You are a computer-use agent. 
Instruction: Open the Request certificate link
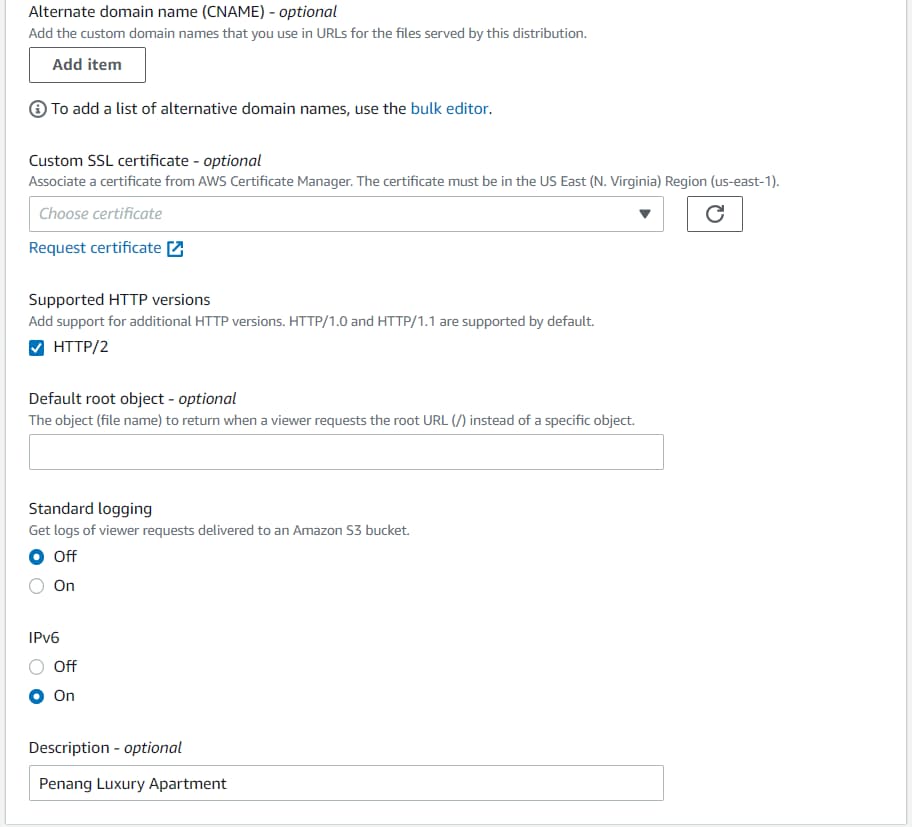tap(95, 248)
